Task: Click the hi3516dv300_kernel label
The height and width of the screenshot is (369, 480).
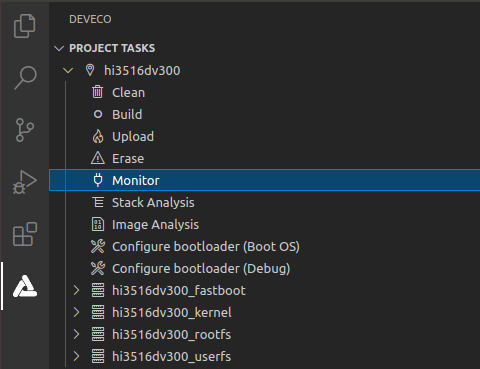Action: (x=172, y=313)
